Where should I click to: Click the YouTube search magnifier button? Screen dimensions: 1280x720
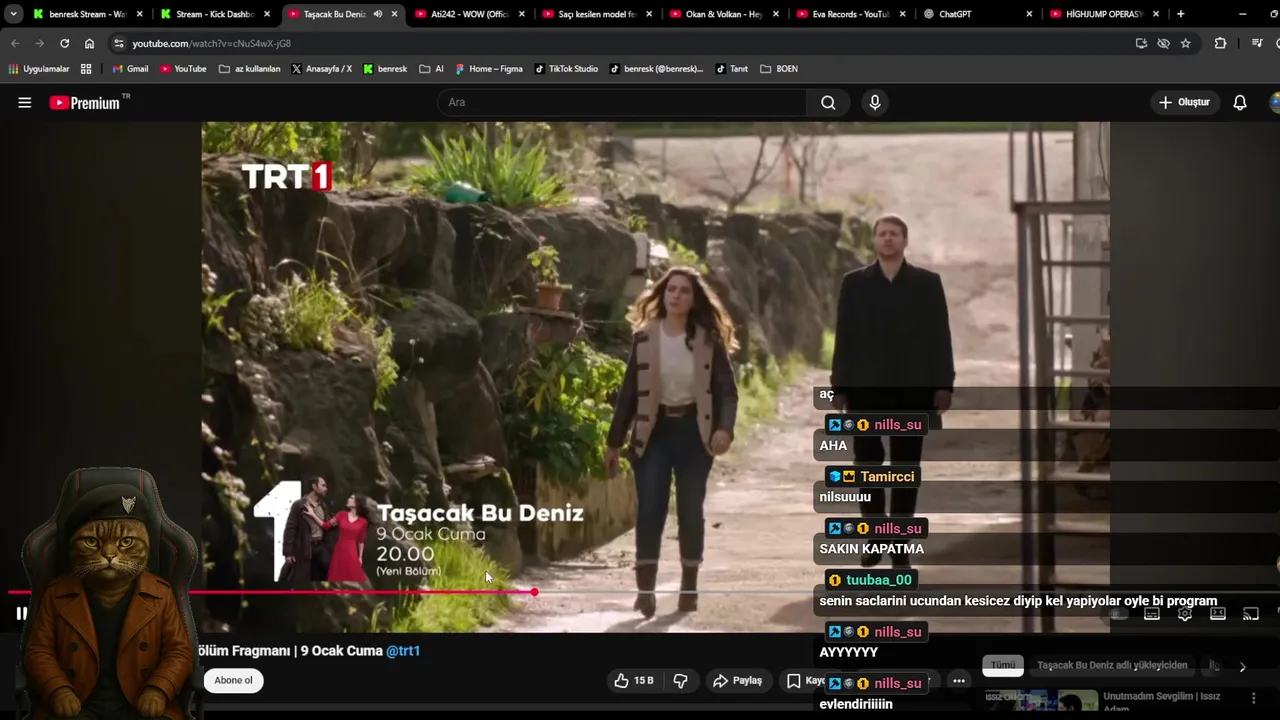coord(828,102)
